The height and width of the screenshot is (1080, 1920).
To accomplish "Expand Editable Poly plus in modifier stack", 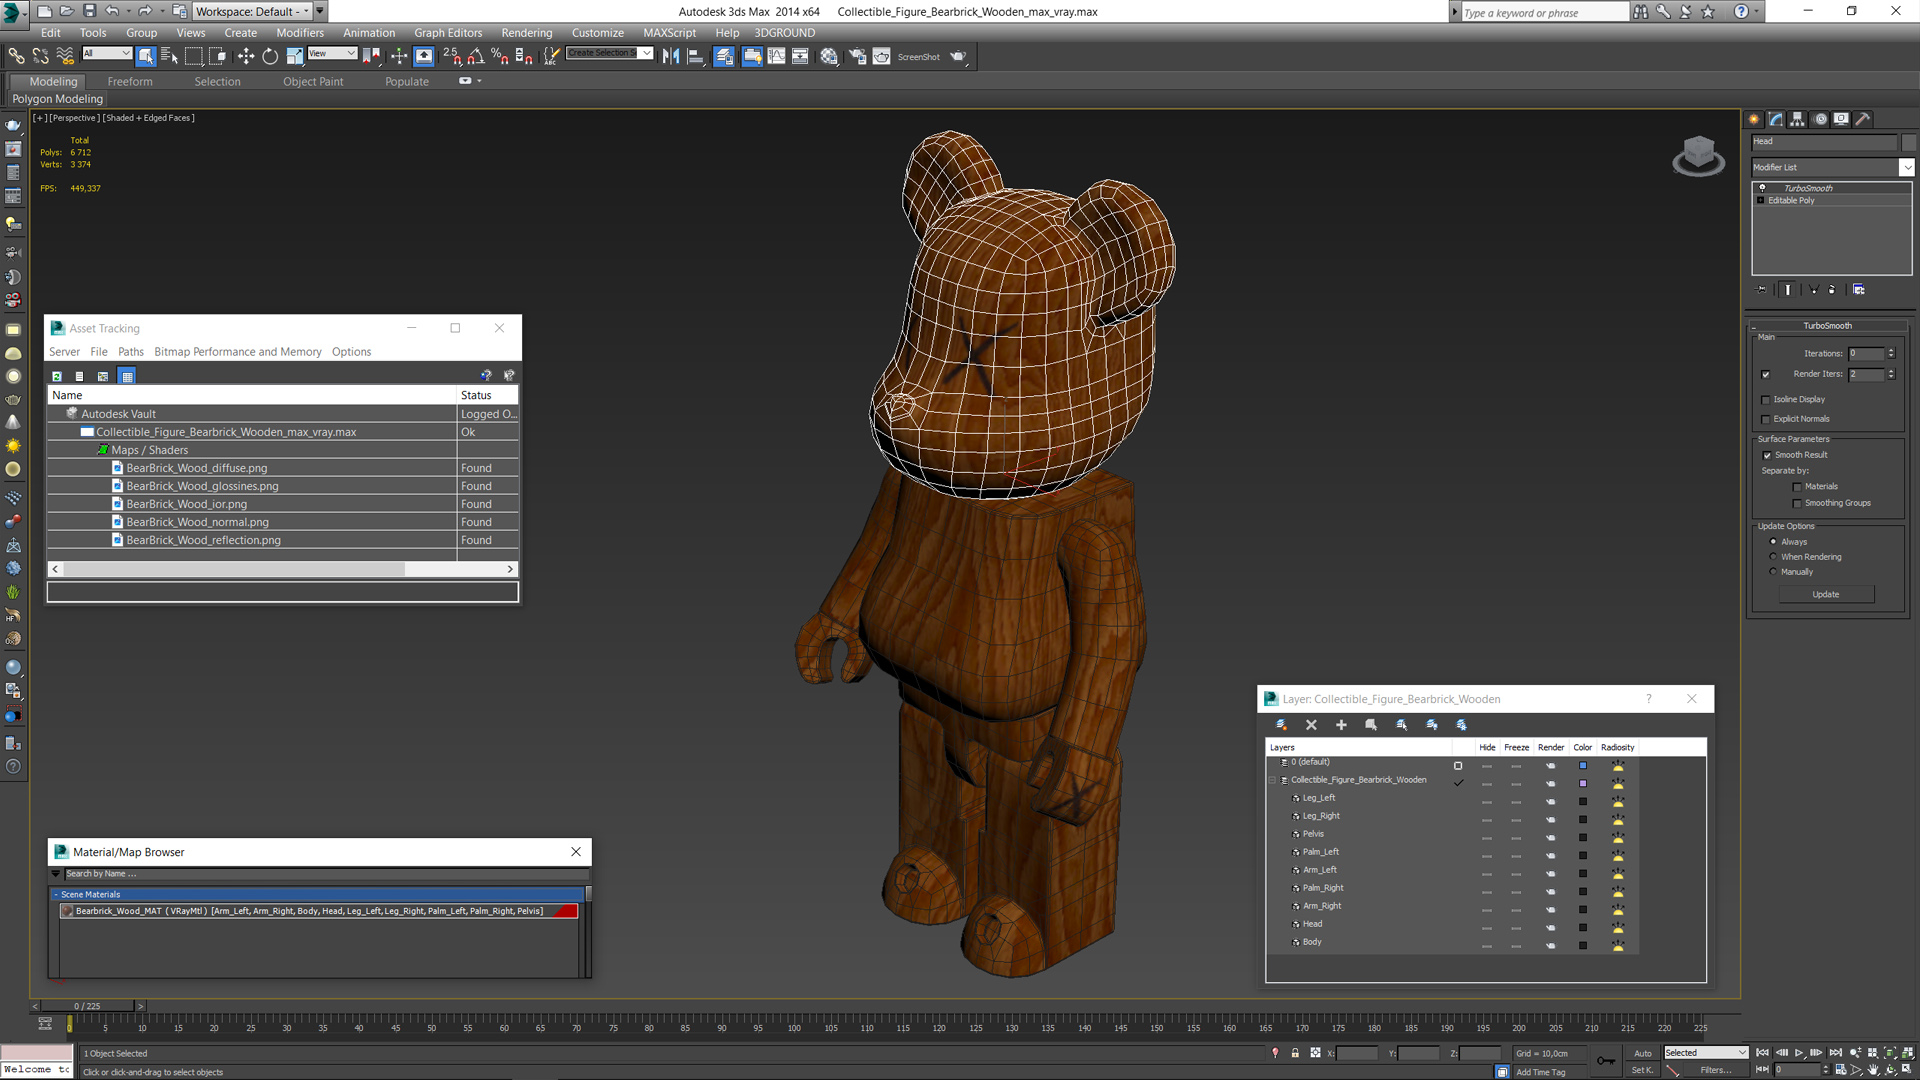I will click(1761, 200).
